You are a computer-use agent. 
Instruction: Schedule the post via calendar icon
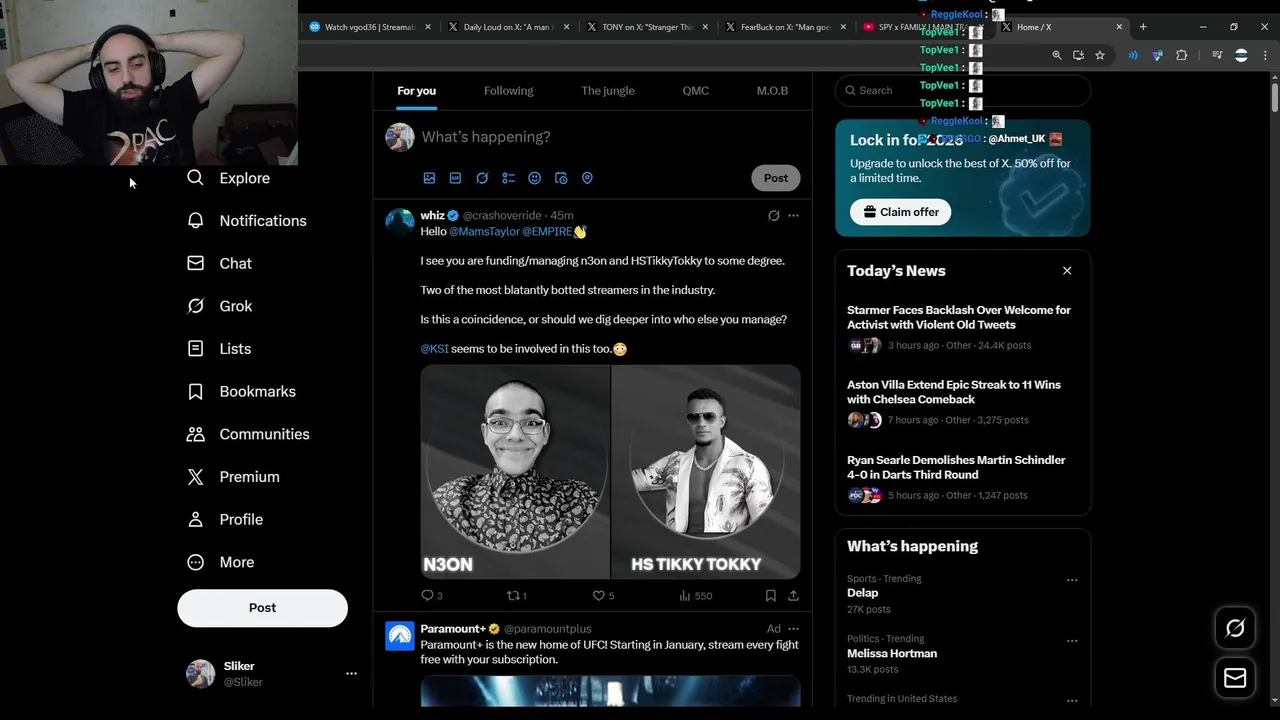coord(561,178)
